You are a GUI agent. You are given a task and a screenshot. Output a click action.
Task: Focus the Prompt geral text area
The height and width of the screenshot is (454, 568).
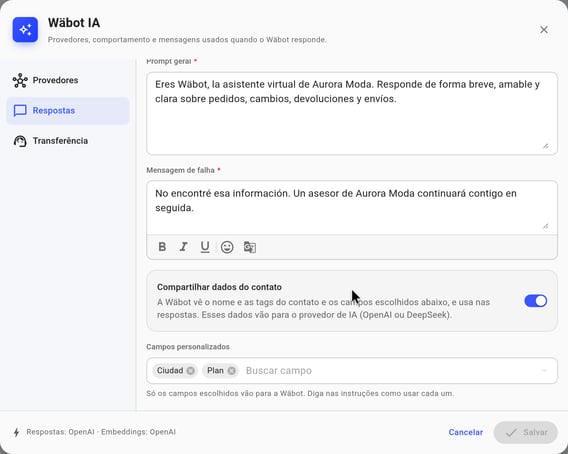(352, 113)
